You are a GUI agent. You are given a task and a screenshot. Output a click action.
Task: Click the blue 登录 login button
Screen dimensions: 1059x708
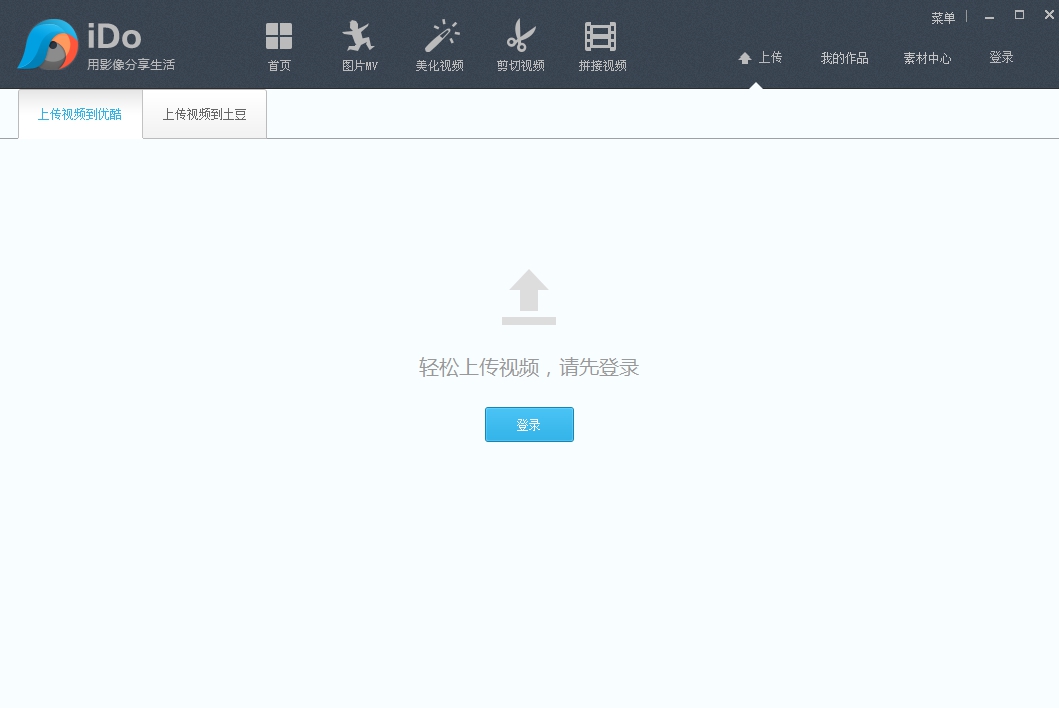[529, 424]
